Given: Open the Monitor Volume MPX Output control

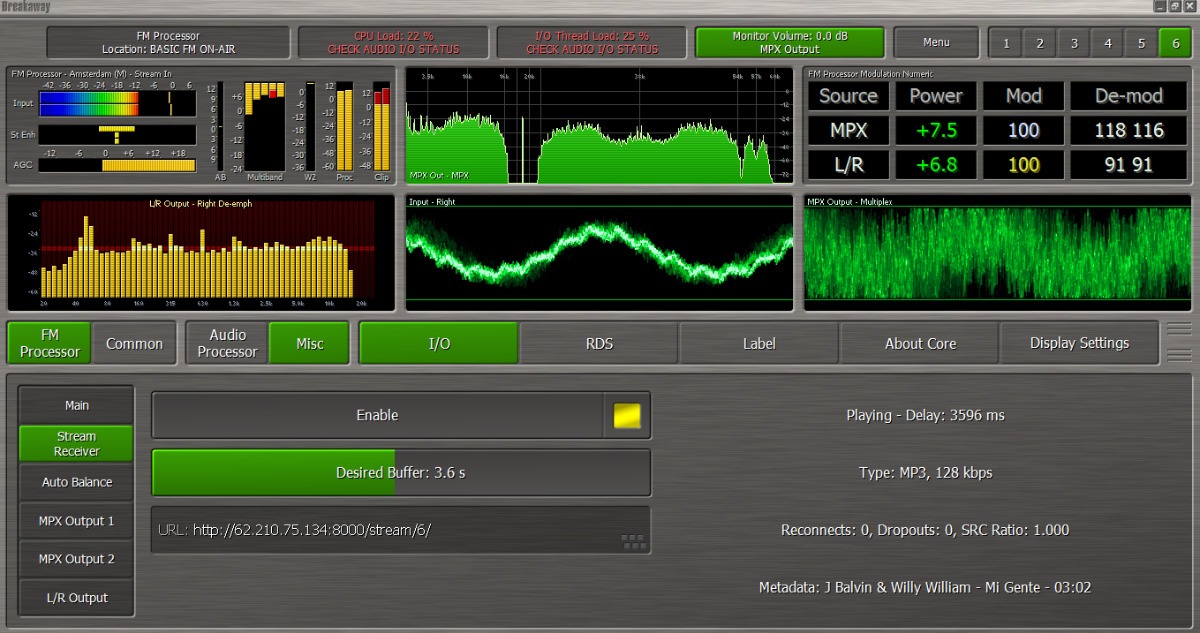Looking at the screenshot, I should [x=789, y=42].
